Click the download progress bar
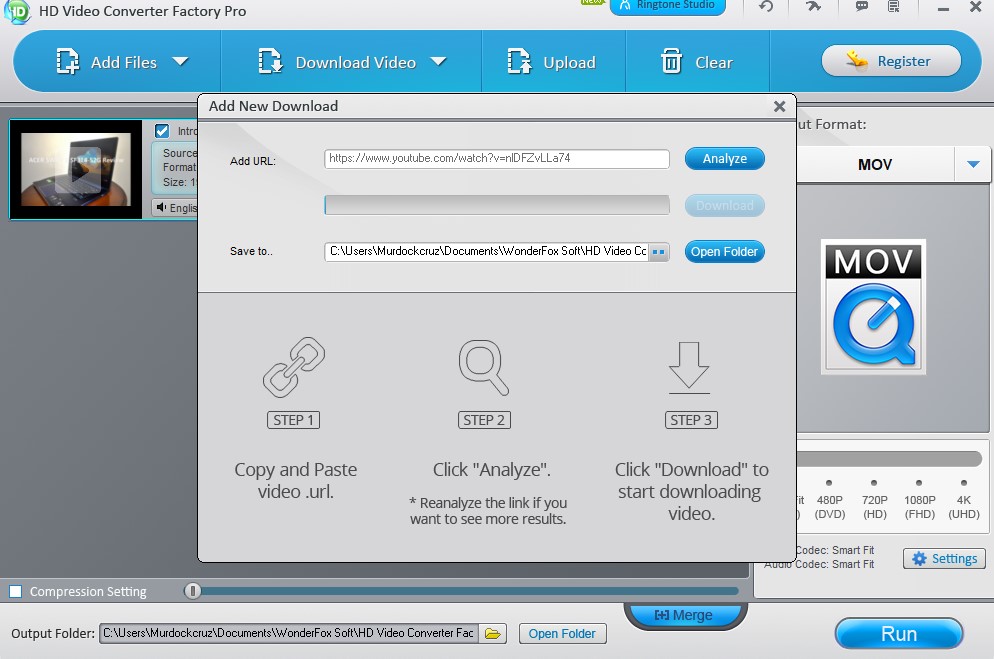The height and width of the screenshot is (659, 994). pos(496,205)
